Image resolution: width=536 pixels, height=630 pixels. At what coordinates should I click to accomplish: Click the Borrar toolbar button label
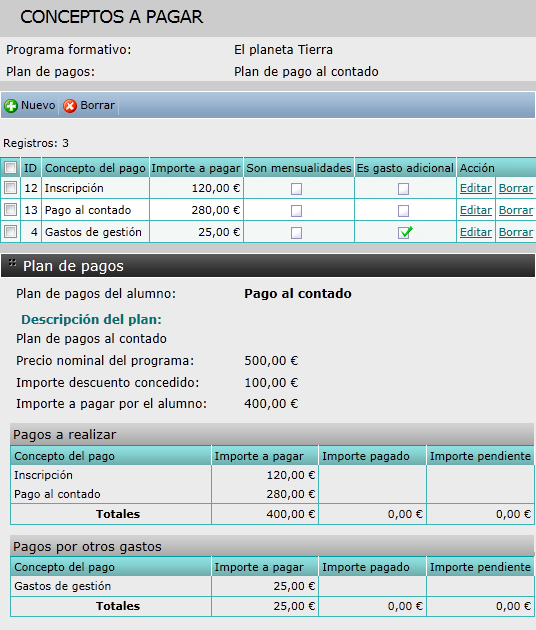[x=98, y=105]
